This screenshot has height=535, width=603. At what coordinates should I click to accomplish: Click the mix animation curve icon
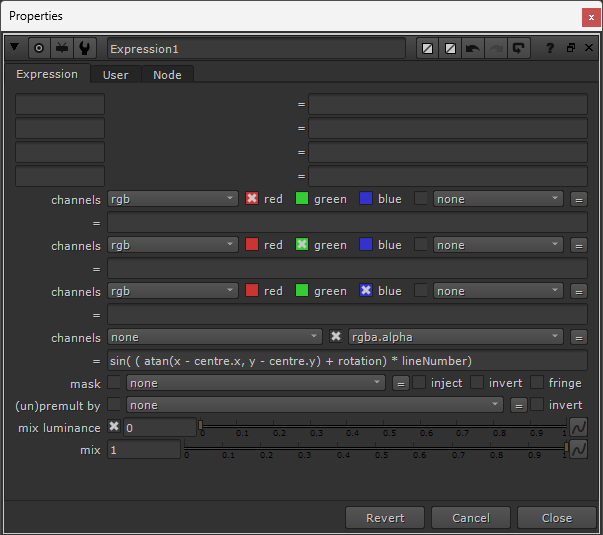coord(579,449)
